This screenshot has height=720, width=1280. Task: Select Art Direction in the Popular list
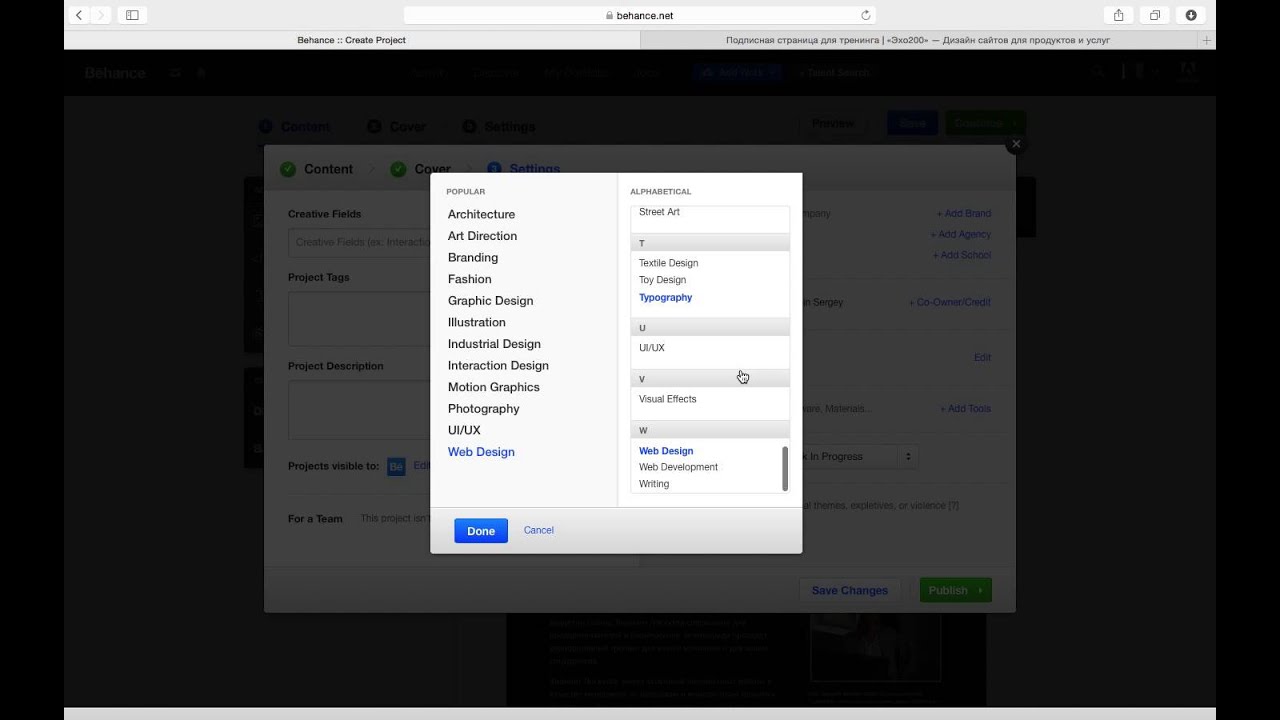coord(482,236)
